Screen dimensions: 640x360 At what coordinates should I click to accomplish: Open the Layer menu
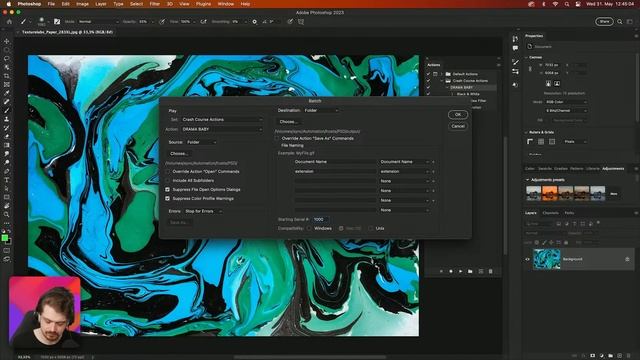(x=100, y=4)
